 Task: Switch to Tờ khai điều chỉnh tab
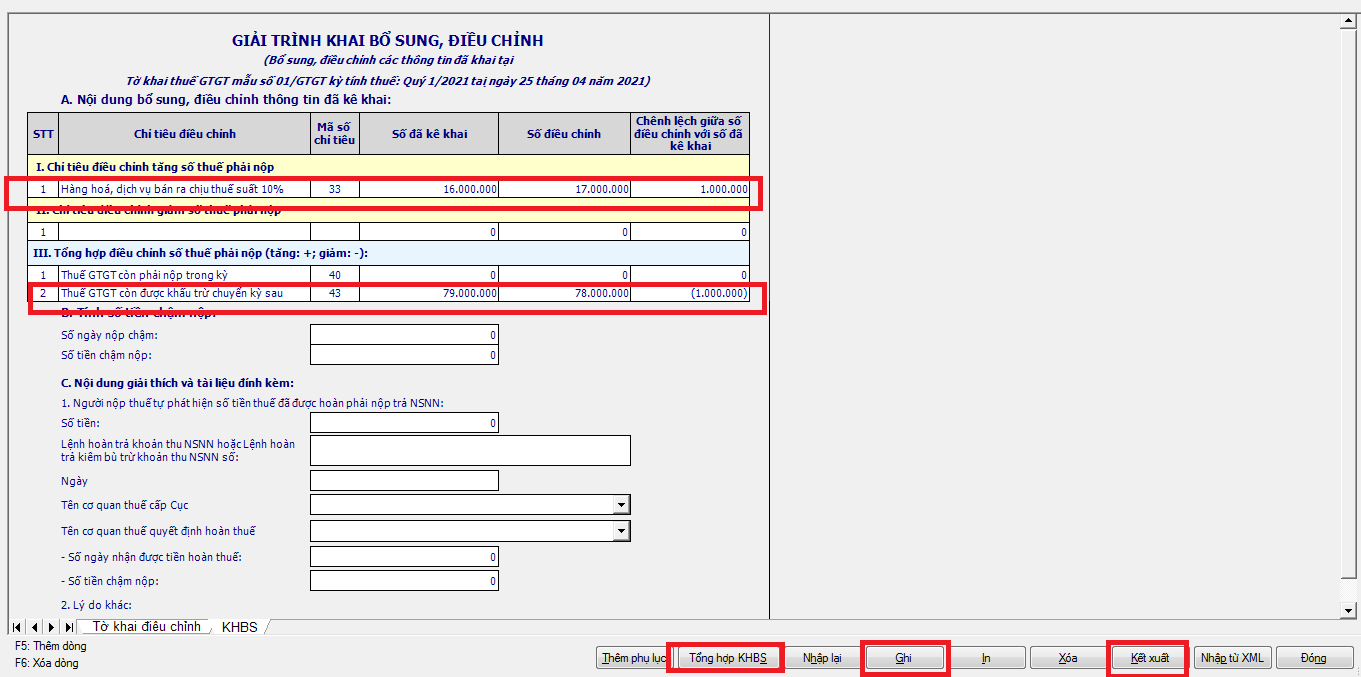point(147,627)
